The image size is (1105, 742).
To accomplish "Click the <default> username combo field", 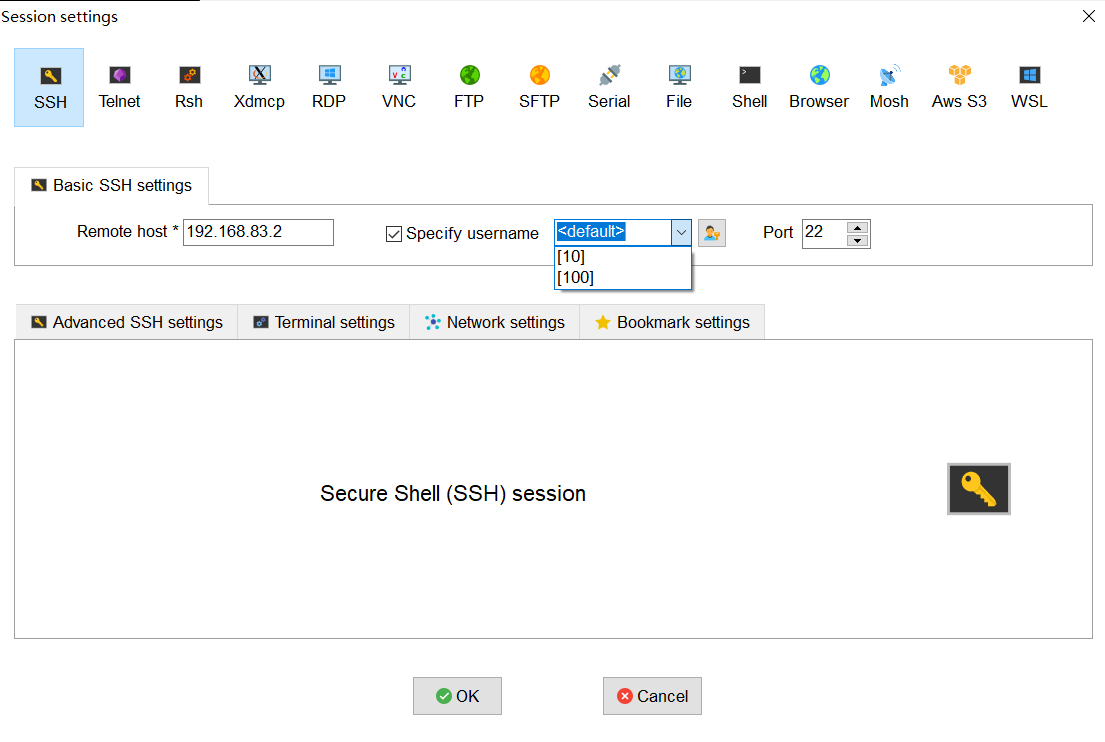I will tap(613, 232).
